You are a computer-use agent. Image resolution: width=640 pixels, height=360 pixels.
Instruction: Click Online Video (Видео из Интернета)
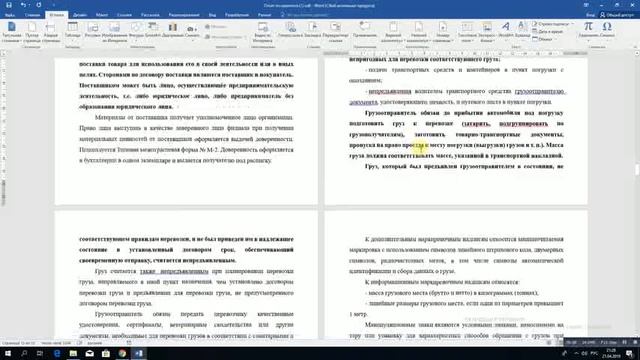(x=262, y=32)
